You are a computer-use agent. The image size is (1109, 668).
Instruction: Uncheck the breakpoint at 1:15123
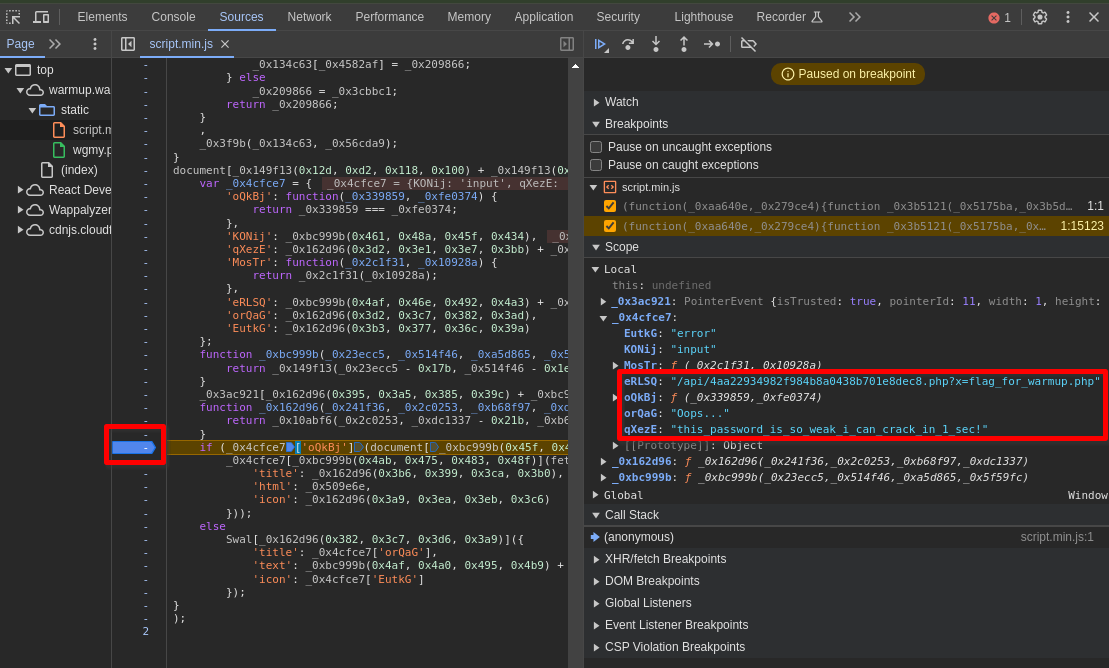point(610,226)
